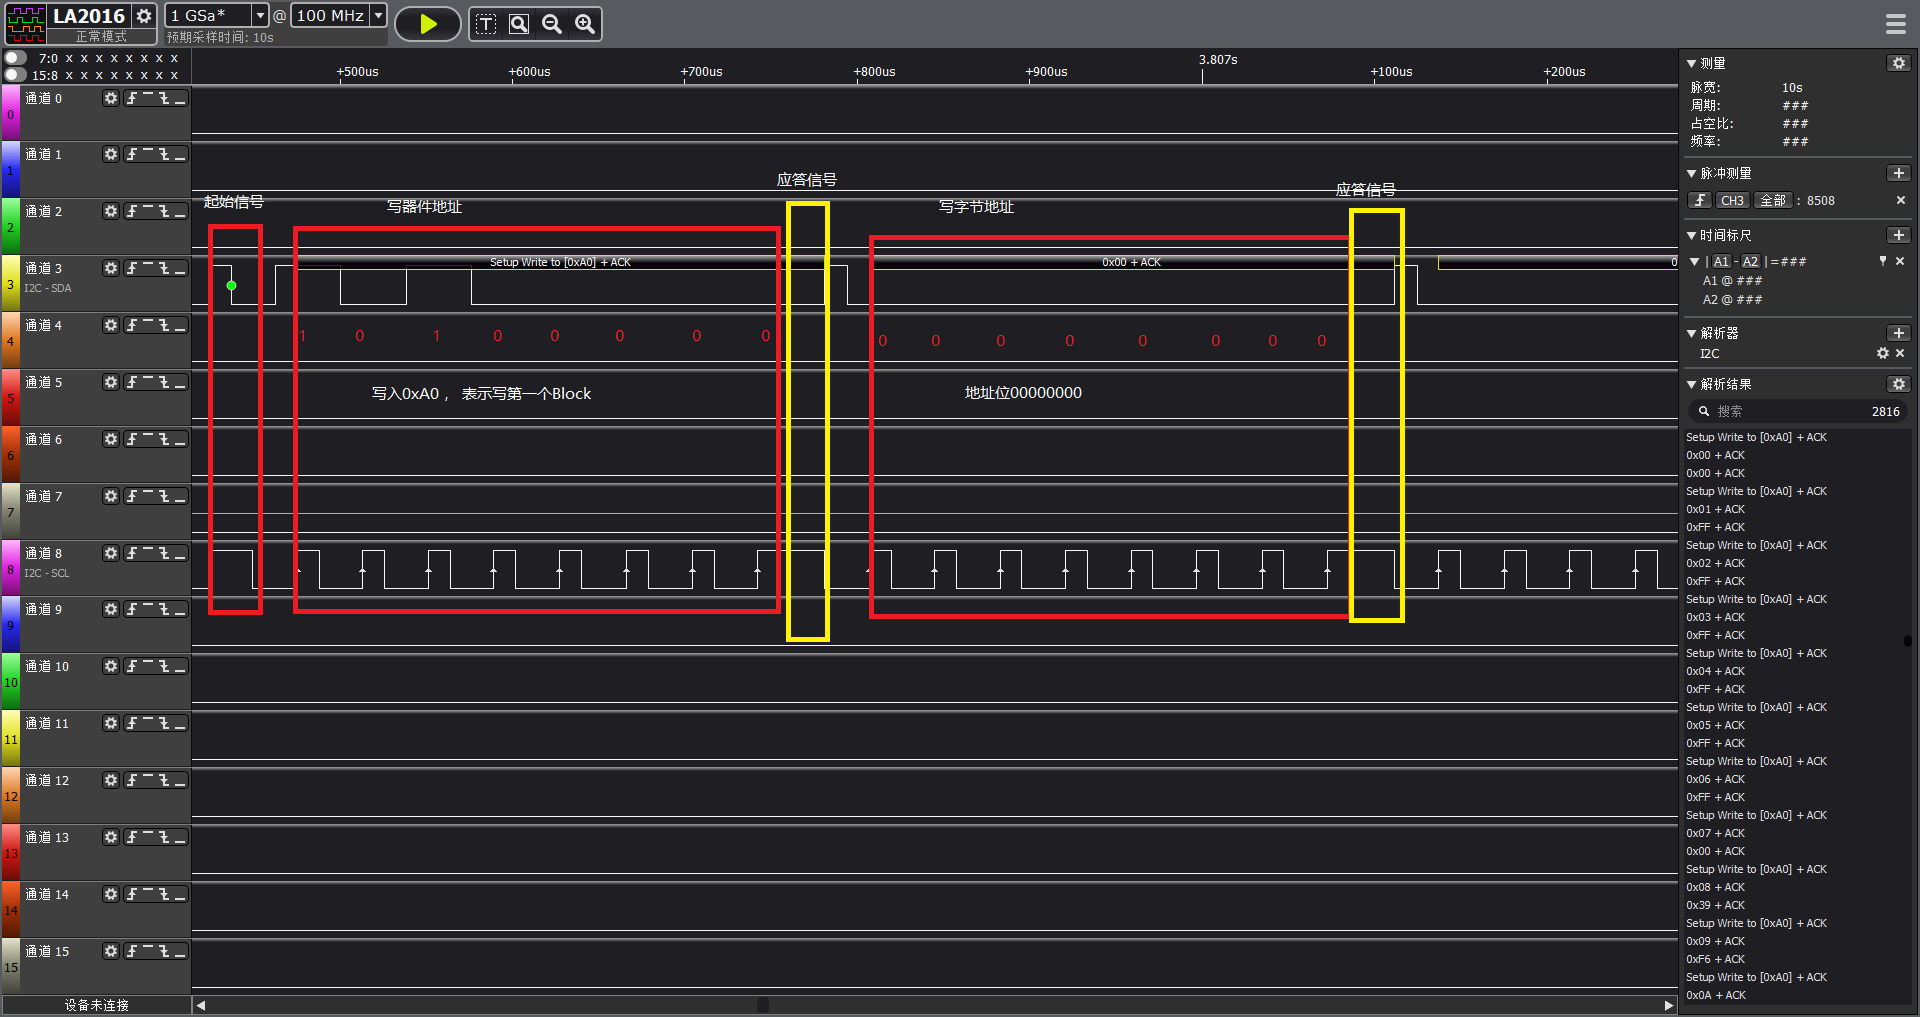Add a new 解析器 protocol decoder
1920x1017 pixels.
pos(1899,333)
